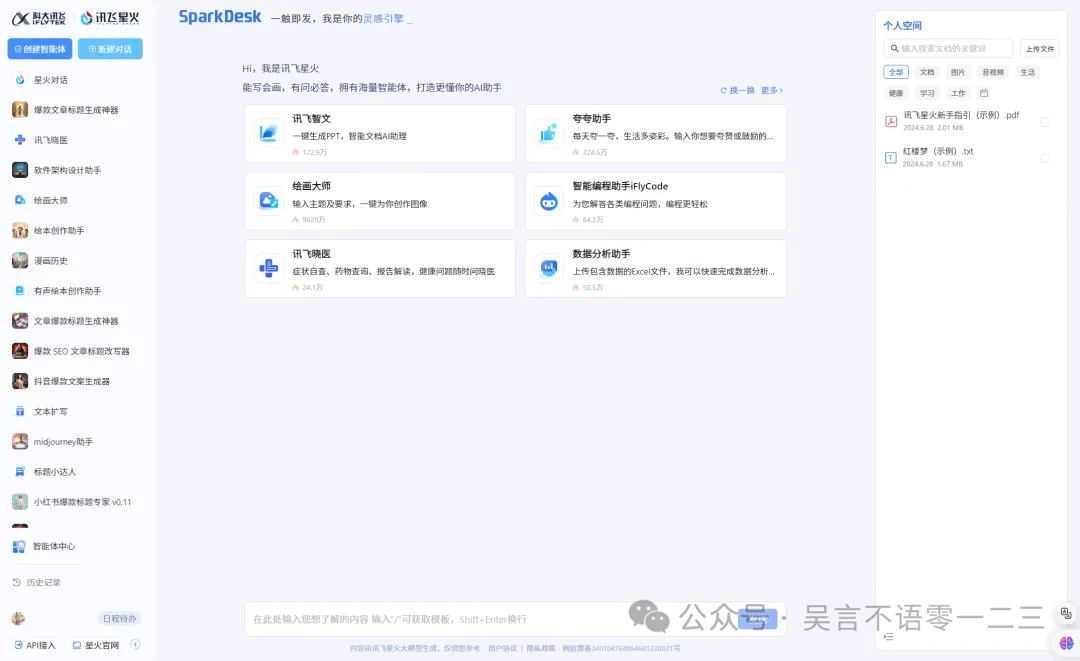The height and width of the screenshot is (661, 1080).
Task: Open 绘画大师 icon in left sidebar
Action: click(20, 200)
